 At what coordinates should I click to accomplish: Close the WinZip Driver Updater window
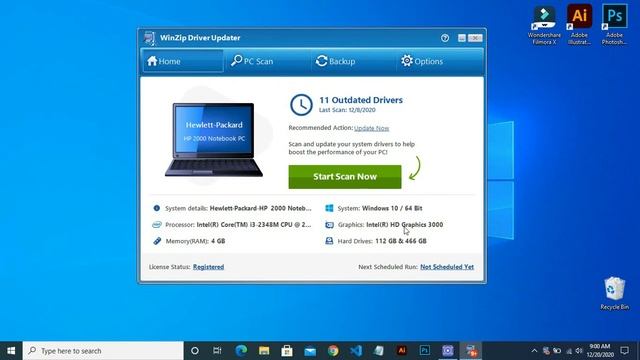pyautogui.click(x=475, y=38)
